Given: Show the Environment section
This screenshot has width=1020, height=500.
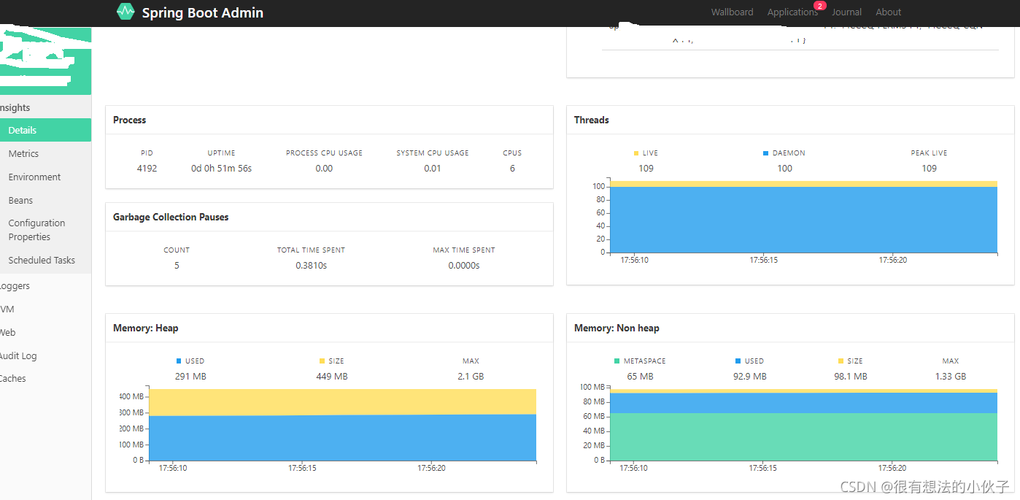Looking at the screenshot, I should 34,177.
